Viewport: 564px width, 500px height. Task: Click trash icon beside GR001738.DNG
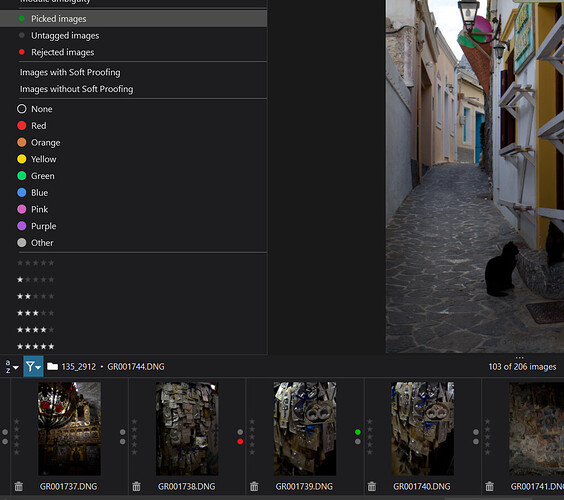coord(136,486)
